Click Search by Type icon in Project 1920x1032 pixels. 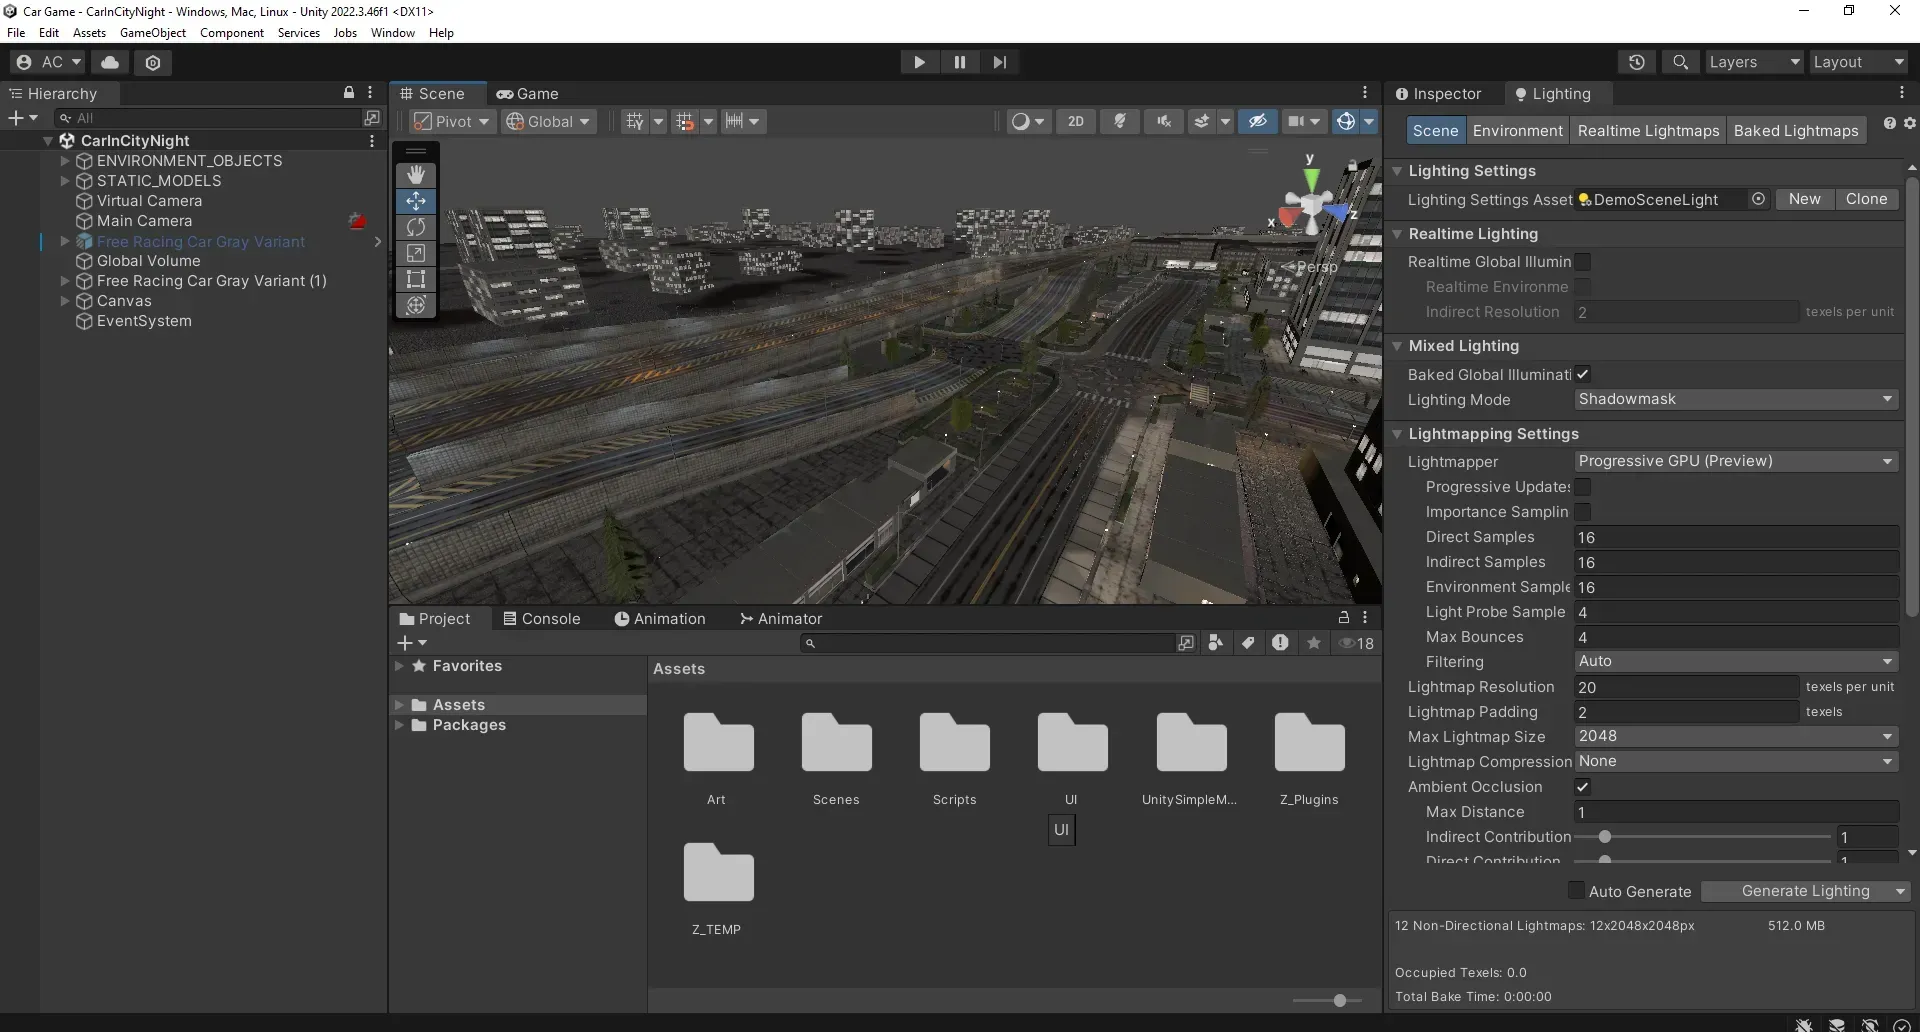click(1216, 643)
